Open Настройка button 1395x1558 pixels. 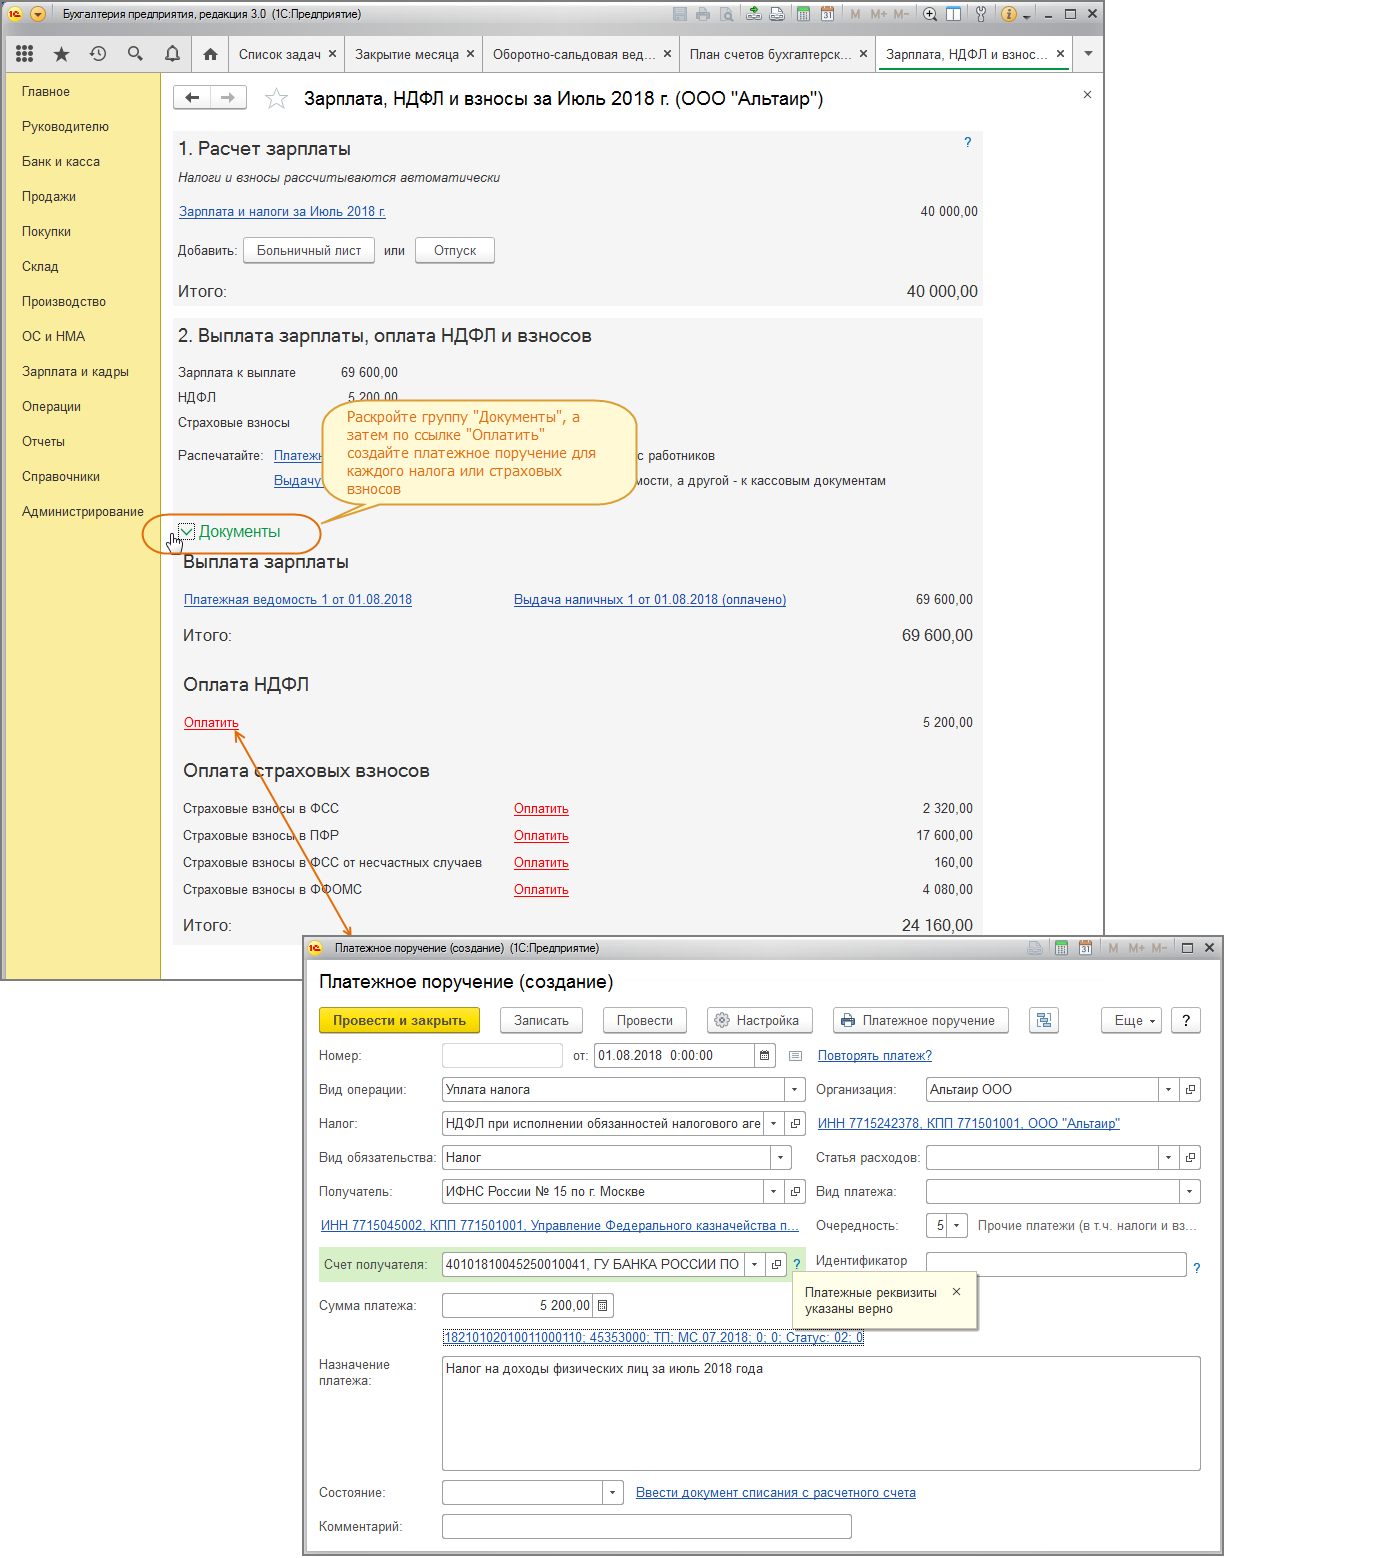759,1020
